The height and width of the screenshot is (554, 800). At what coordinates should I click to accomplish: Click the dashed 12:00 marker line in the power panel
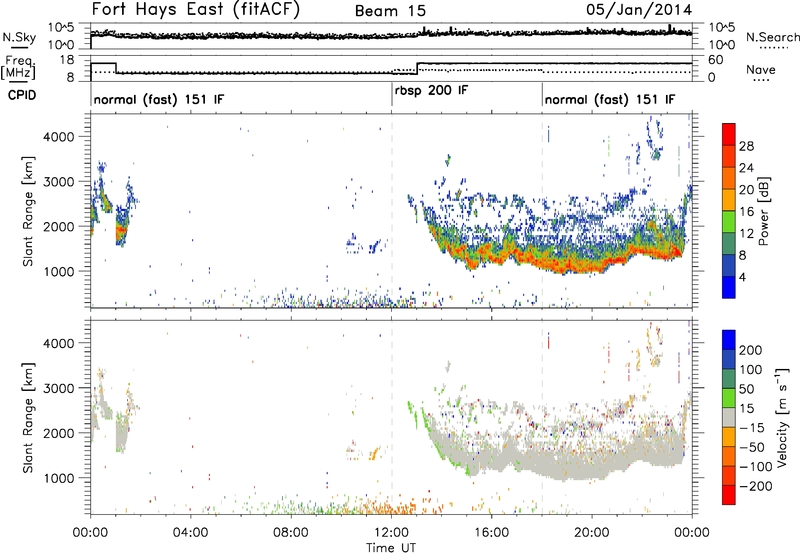[x=392, y=210]
